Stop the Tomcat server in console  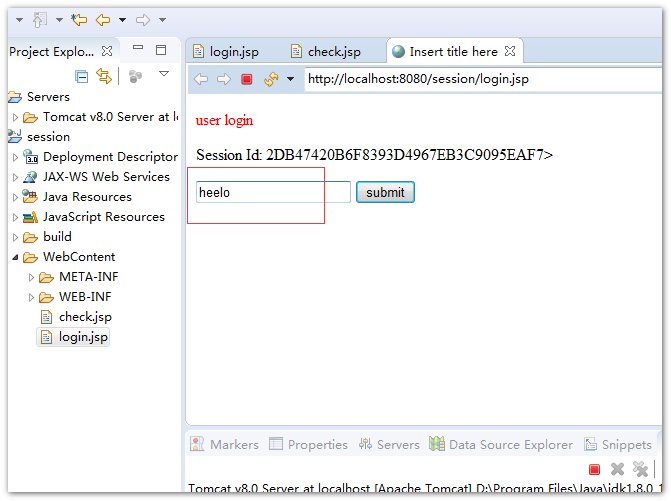594,469
